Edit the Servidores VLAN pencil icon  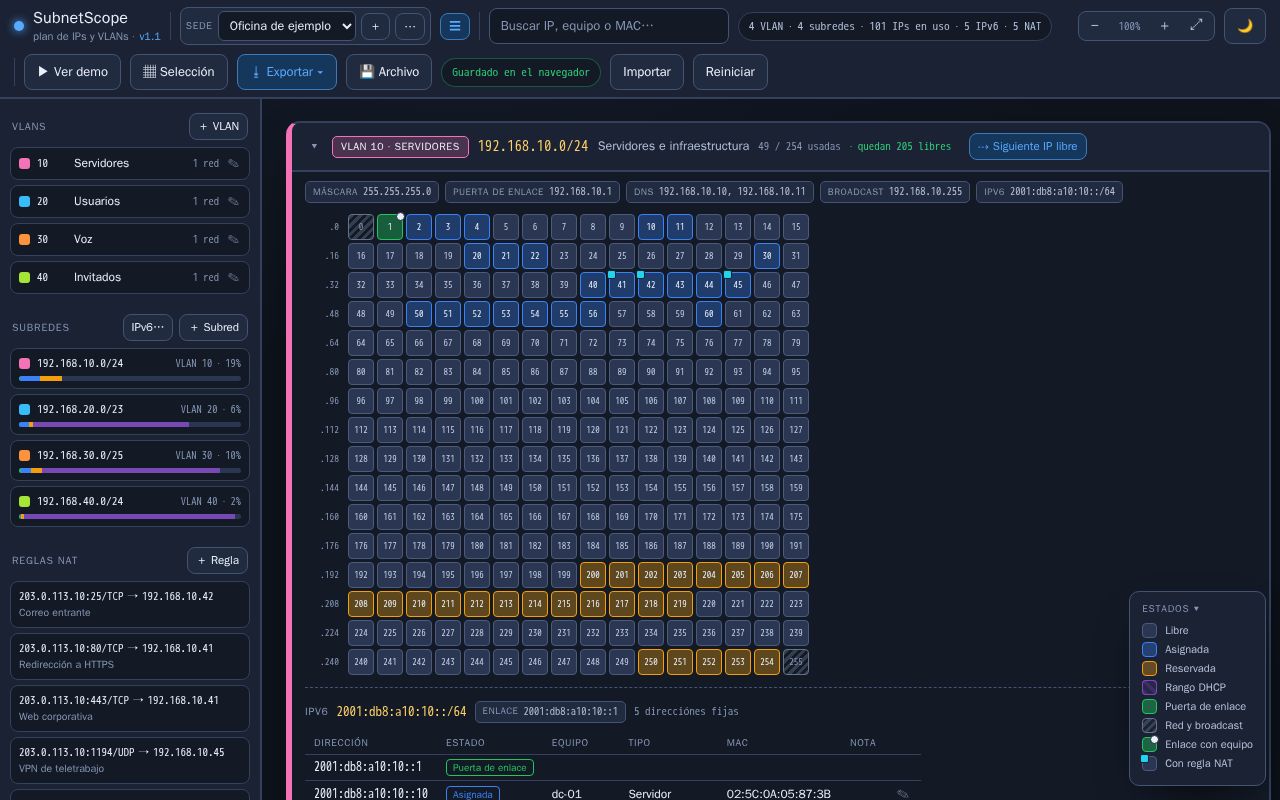pos(233,163)
